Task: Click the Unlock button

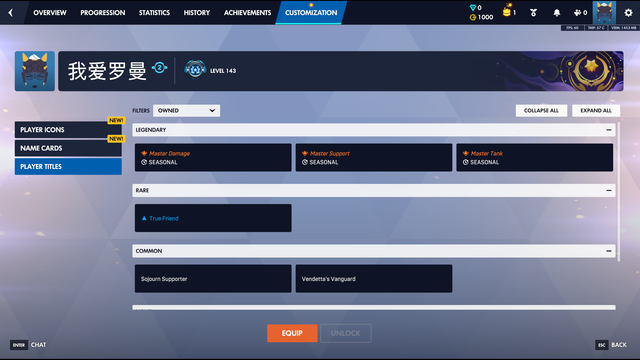Action: (346, 333)
